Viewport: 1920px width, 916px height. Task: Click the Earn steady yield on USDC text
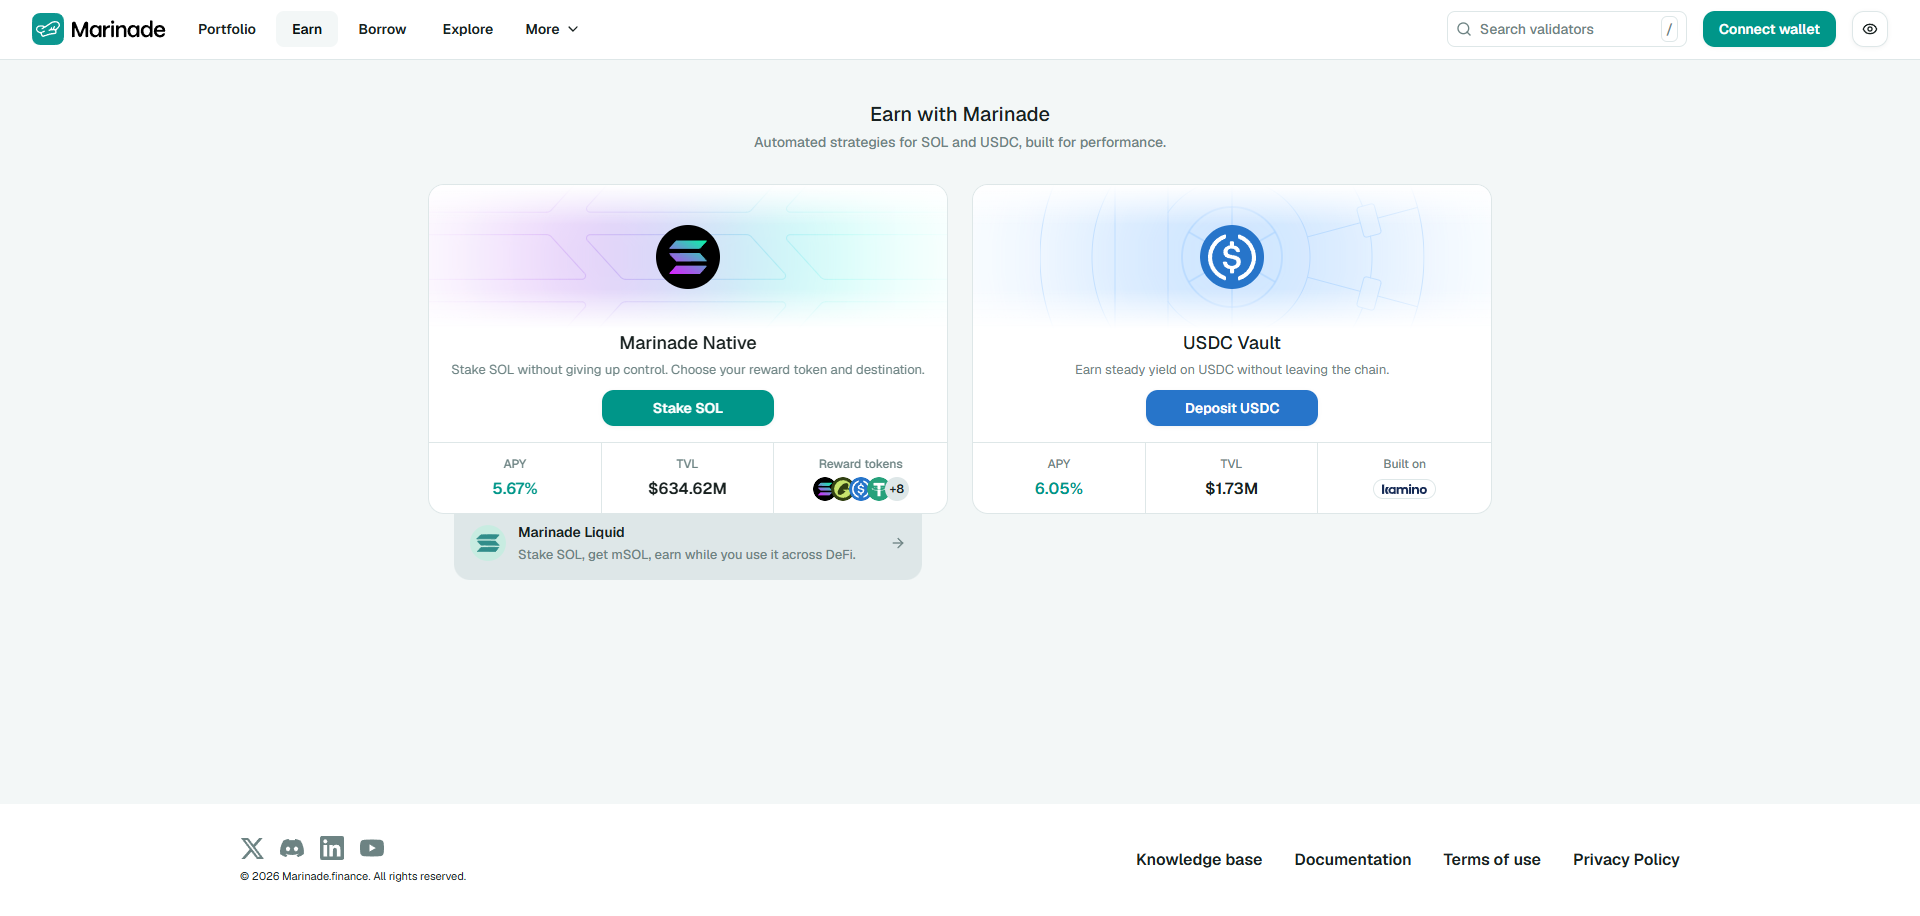(1232, 370)
